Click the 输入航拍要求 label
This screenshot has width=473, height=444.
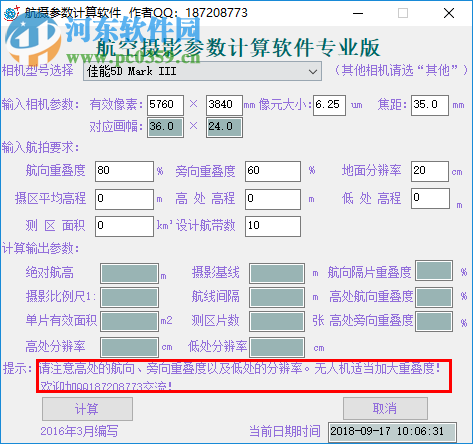coord(41,147)
